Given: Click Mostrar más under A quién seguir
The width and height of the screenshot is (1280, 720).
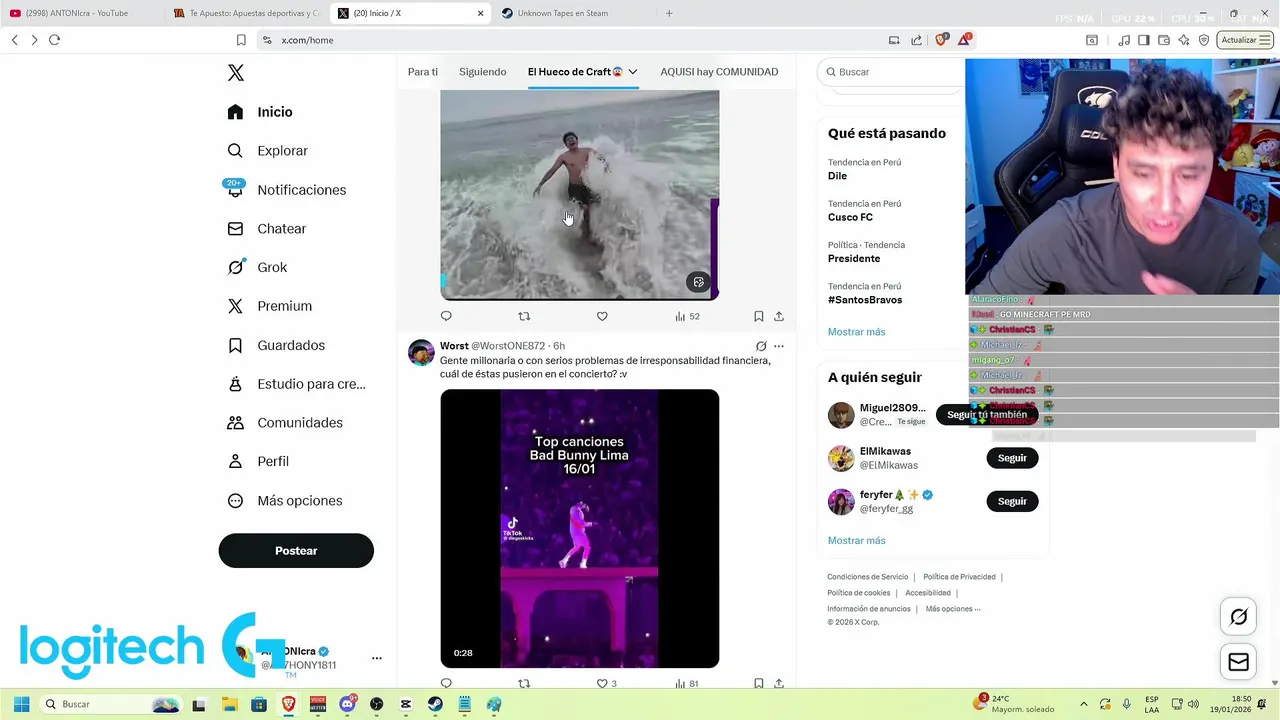Looking at the screenshot, I should [x=856, y=541].
